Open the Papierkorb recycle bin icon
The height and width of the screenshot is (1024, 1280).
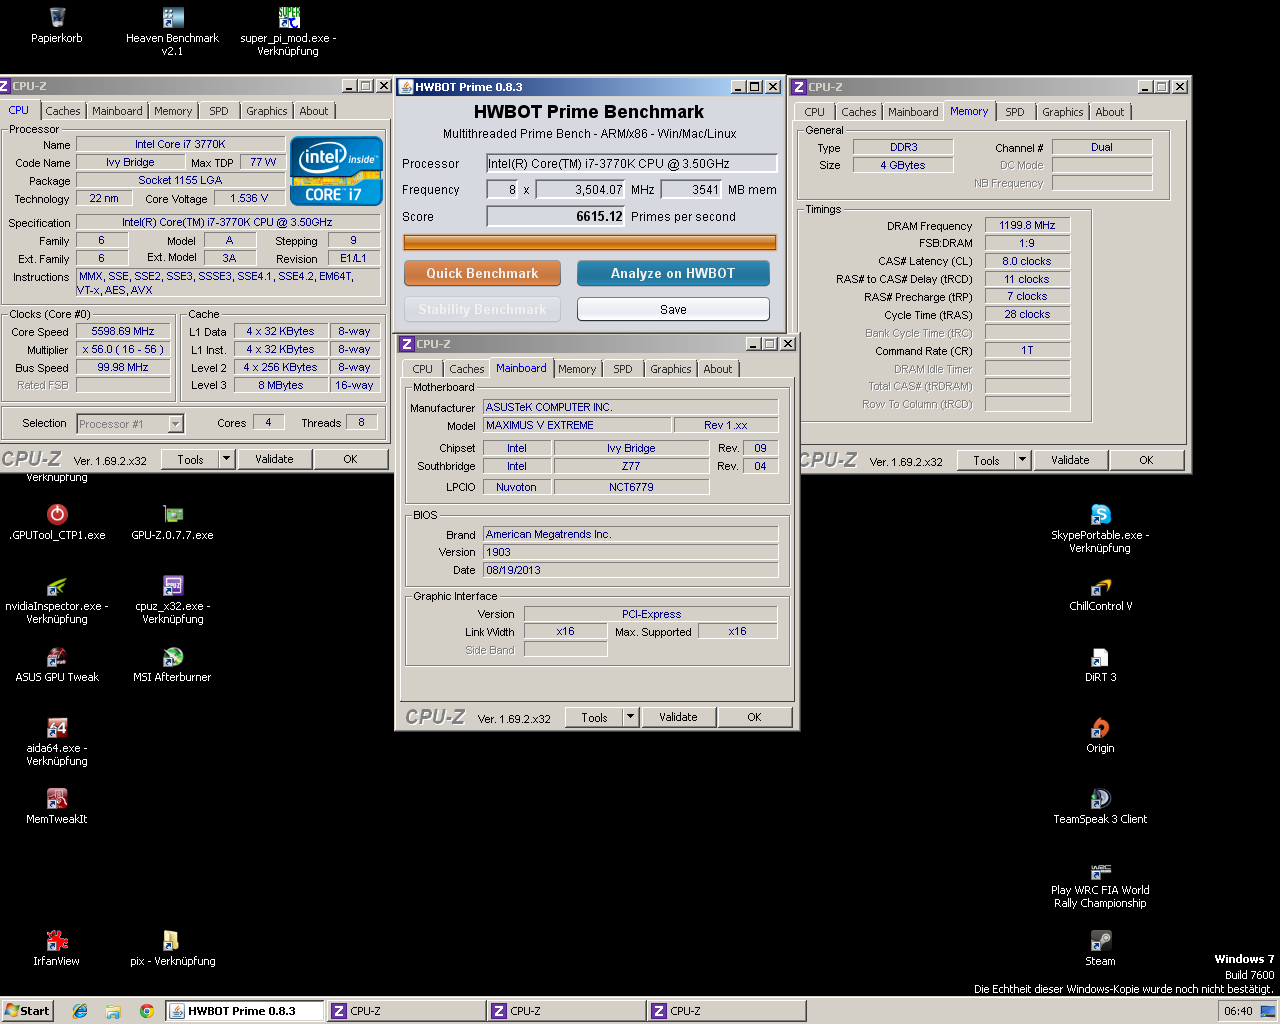[x=57, y=18]
